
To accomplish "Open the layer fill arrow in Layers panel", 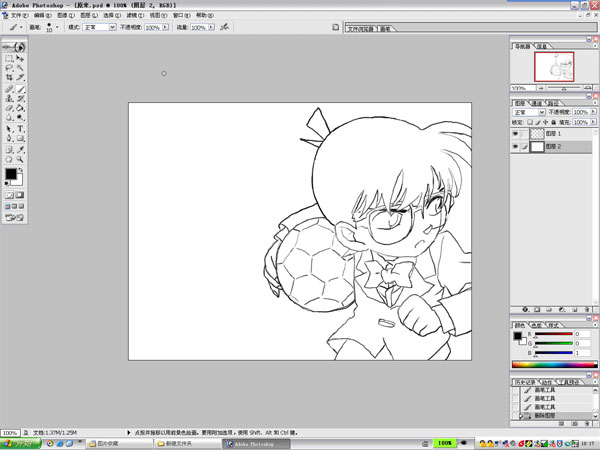I will (x=593, y=122).
